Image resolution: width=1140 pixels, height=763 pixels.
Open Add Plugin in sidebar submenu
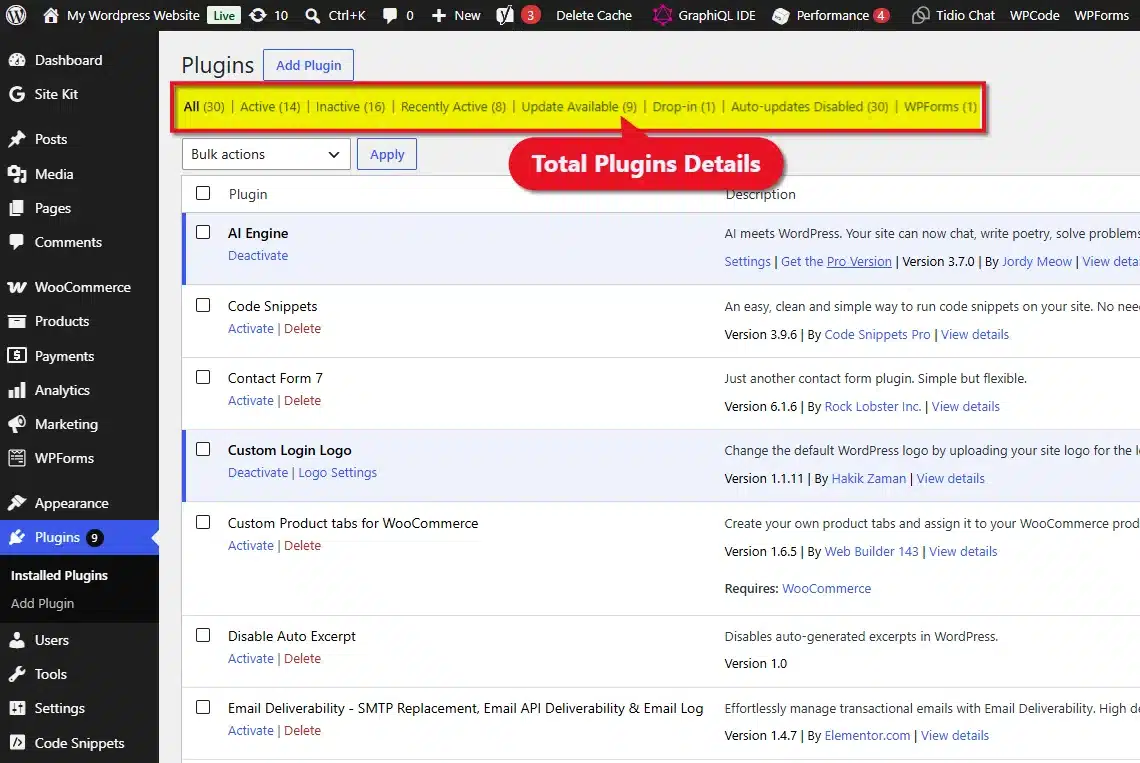42,604
